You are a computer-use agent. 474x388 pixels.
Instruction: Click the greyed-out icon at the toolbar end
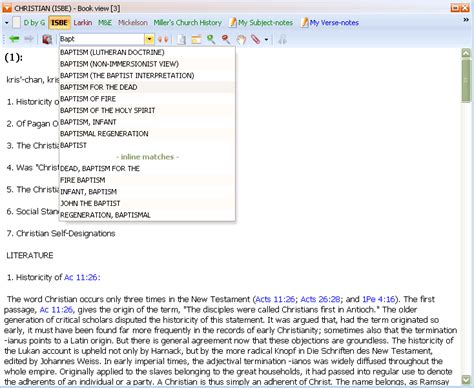point(282,39)
